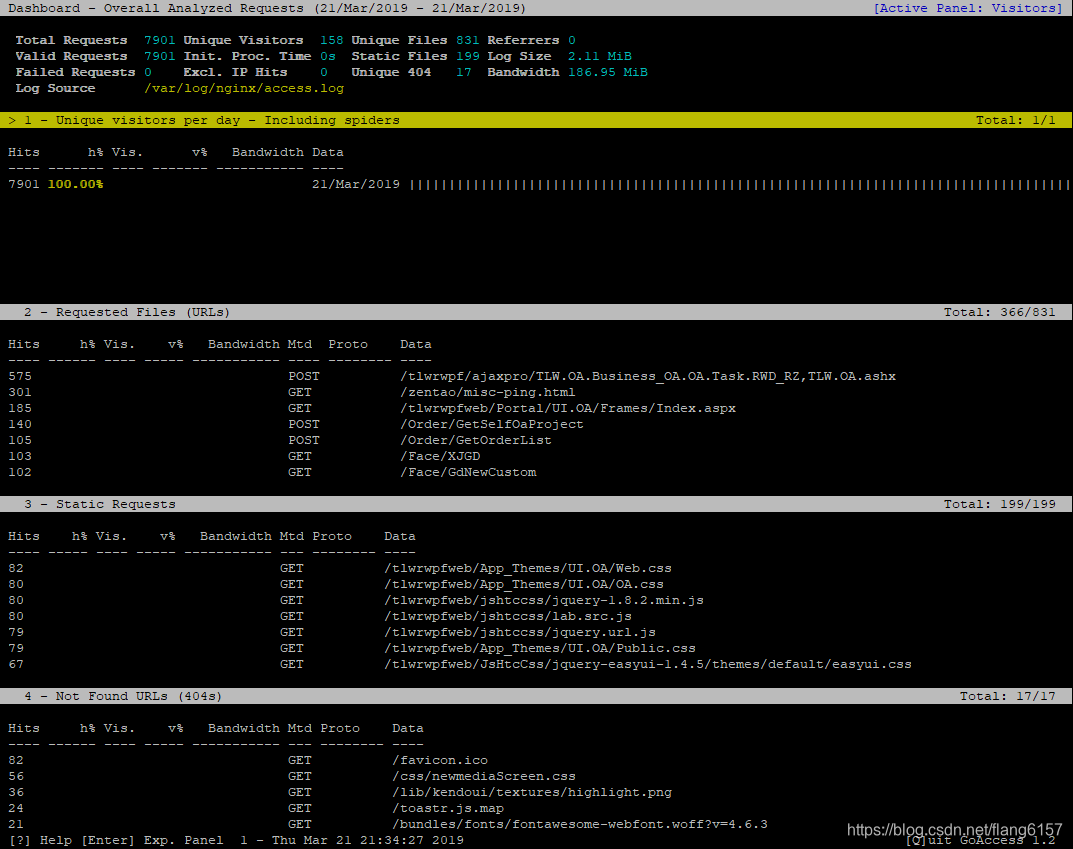Click the Total: 366/831 counter

[1000, 313]
